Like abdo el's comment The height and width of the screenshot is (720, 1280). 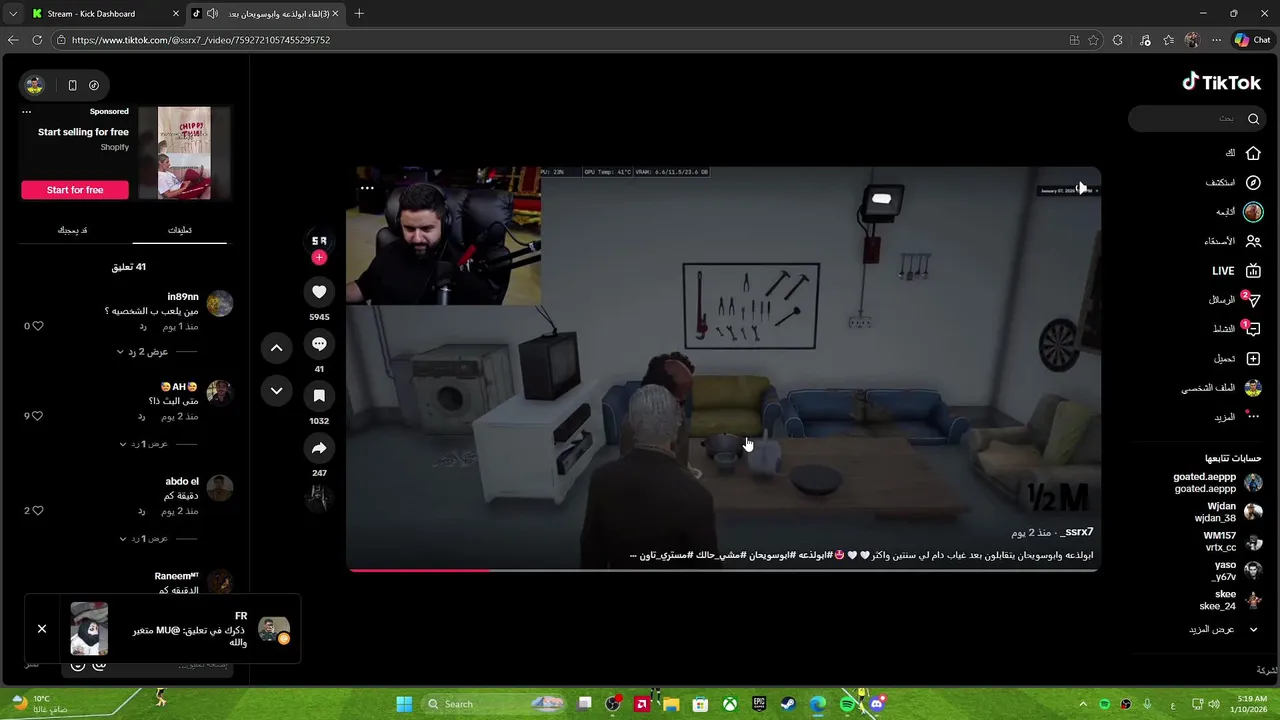(x=38, y=510)
